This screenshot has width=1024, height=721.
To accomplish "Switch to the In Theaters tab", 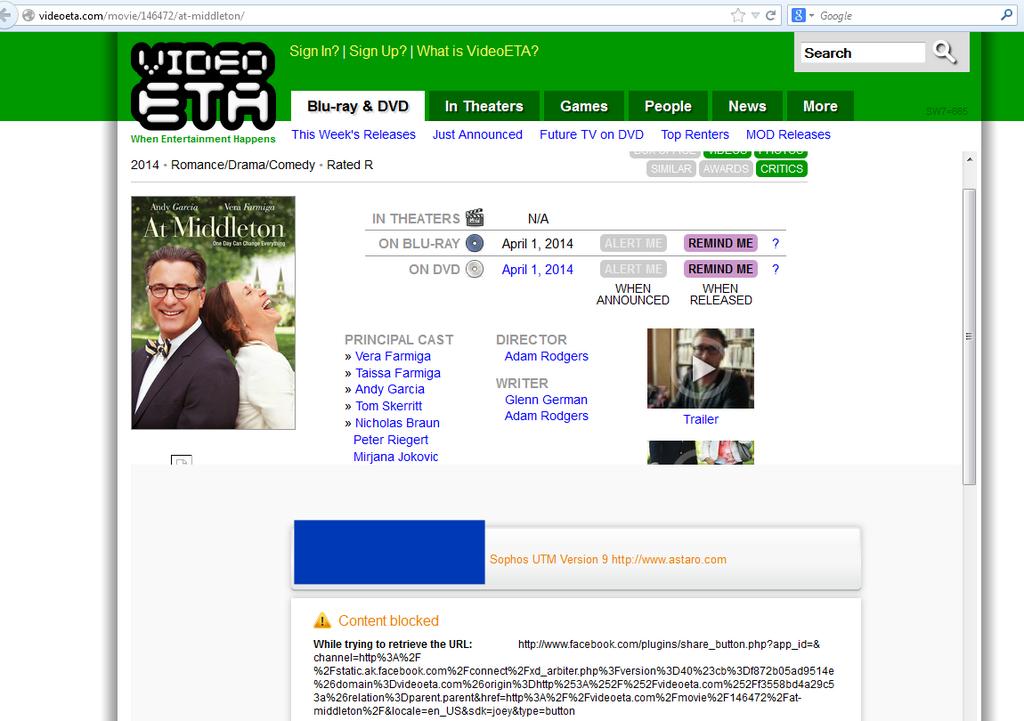I will [484, 106].
